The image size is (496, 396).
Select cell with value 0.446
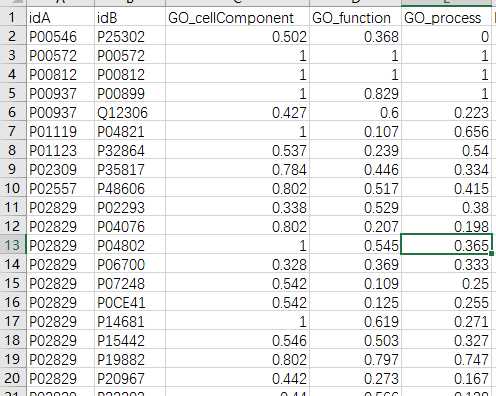click(x=355, y=169)
